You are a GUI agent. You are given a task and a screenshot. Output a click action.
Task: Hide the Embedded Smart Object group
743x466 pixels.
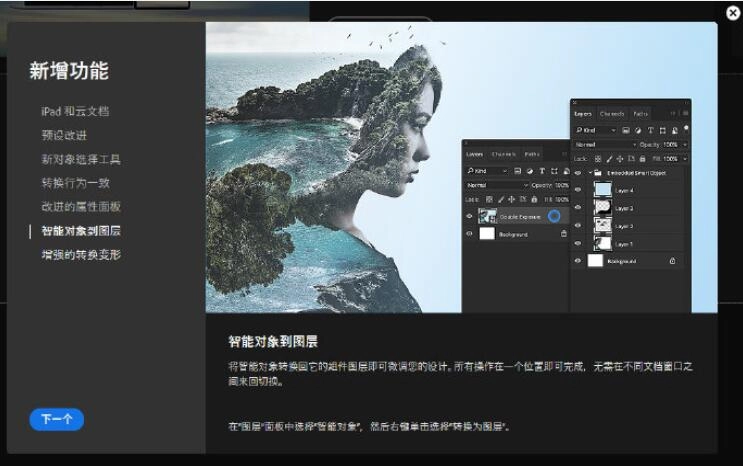pos(578,173)
